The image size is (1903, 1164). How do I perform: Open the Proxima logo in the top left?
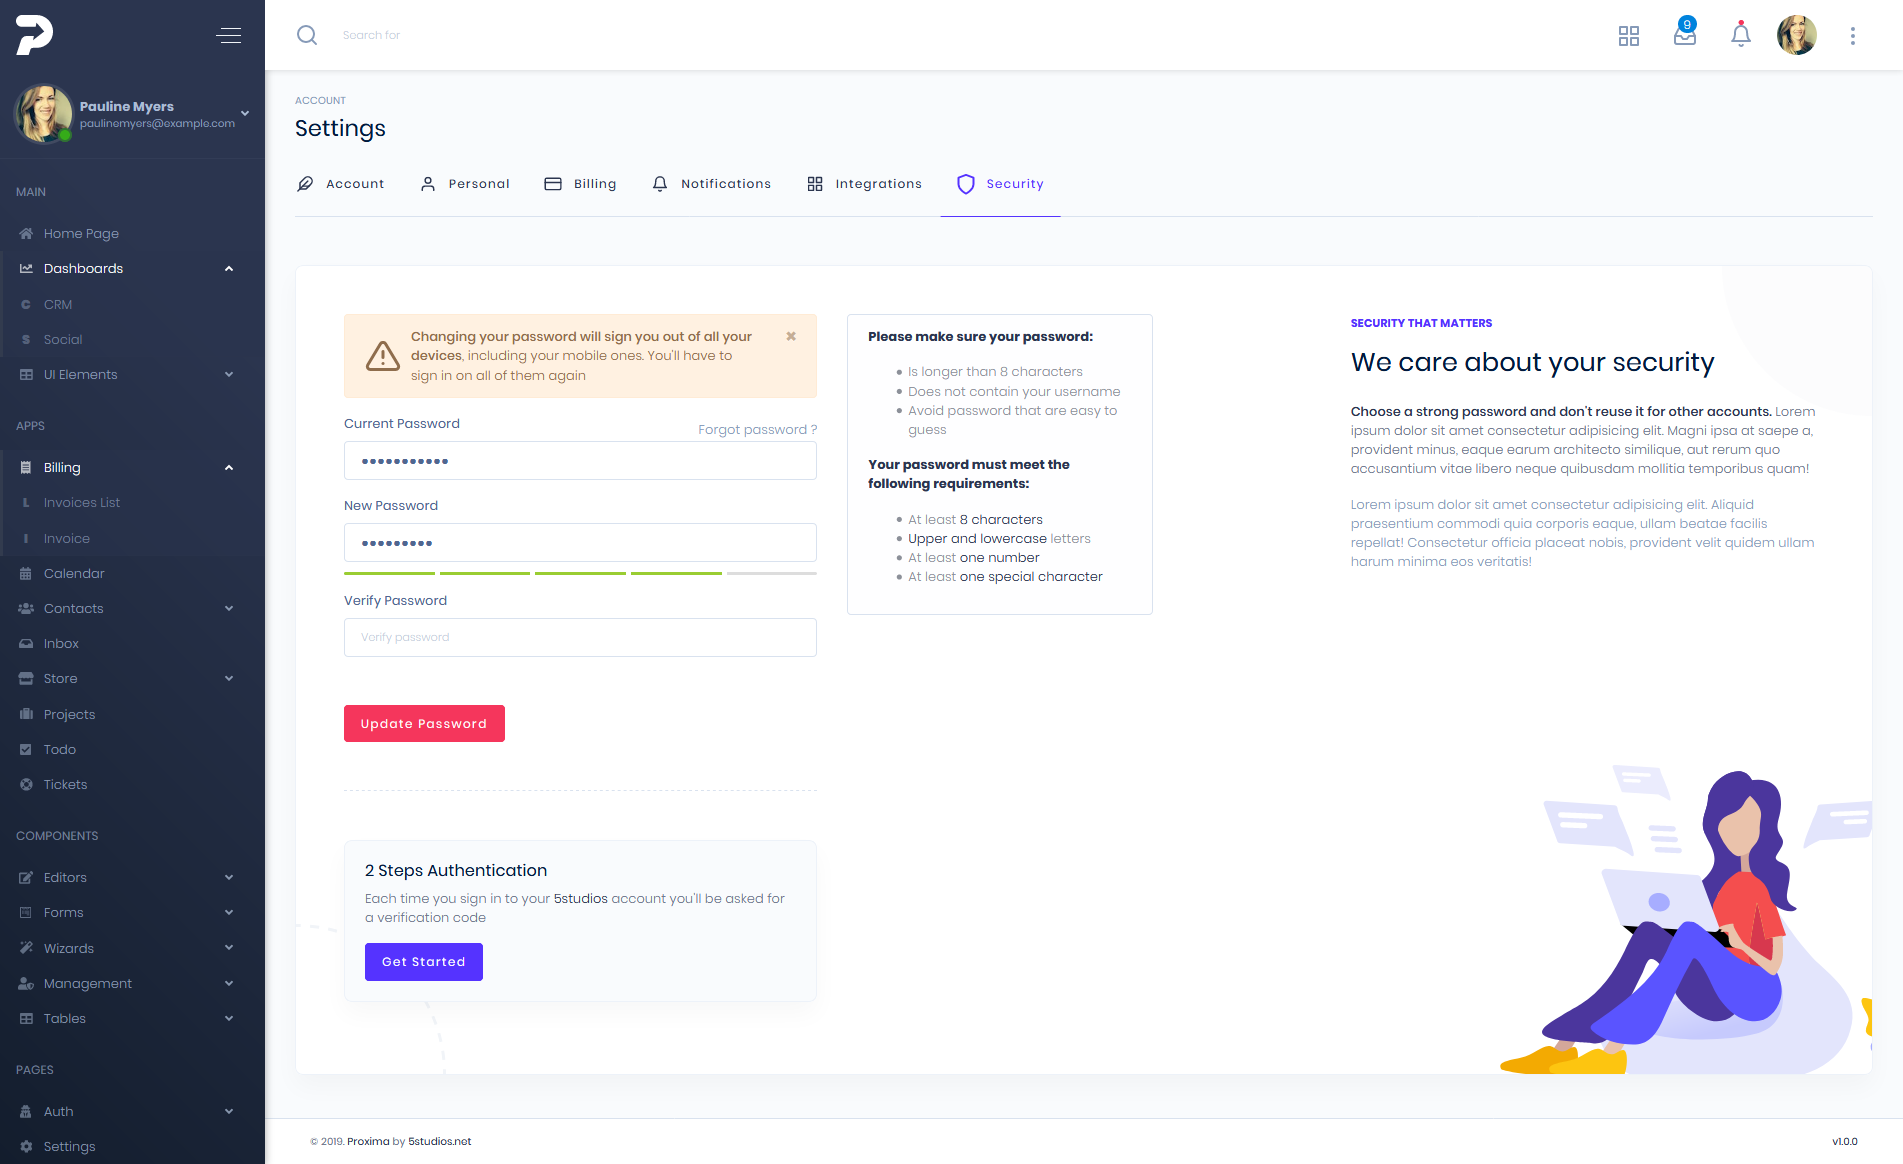click(x=33, y=34)
